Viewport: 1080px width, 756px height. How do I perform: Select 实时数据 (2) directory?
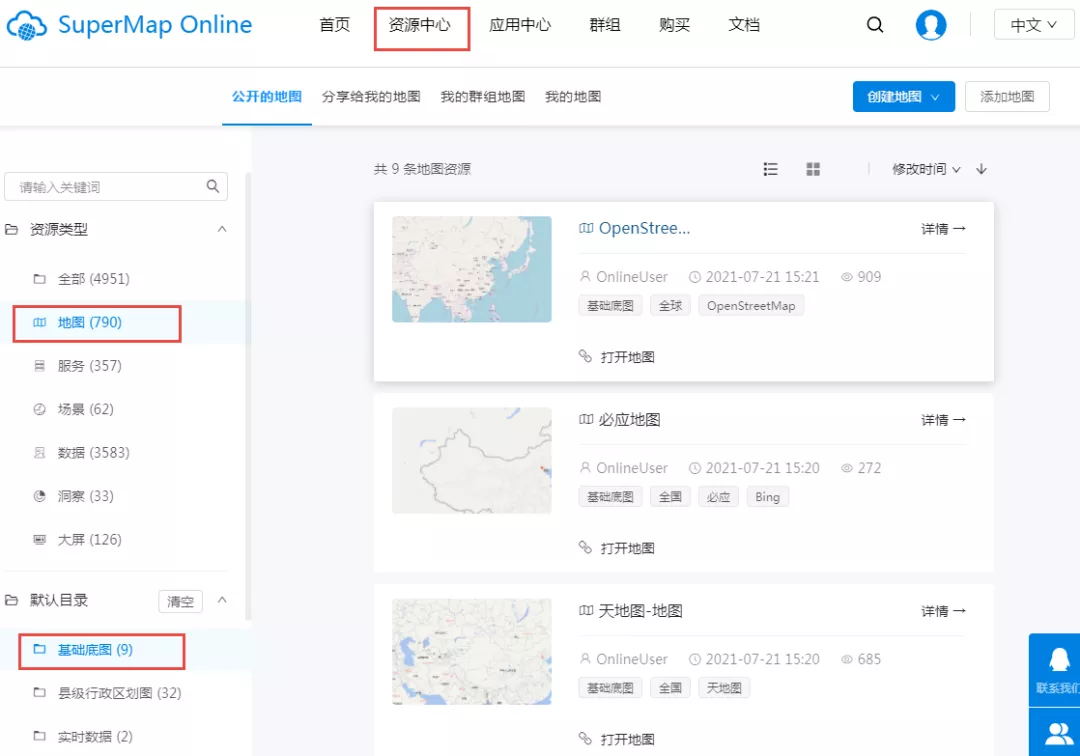95,736
